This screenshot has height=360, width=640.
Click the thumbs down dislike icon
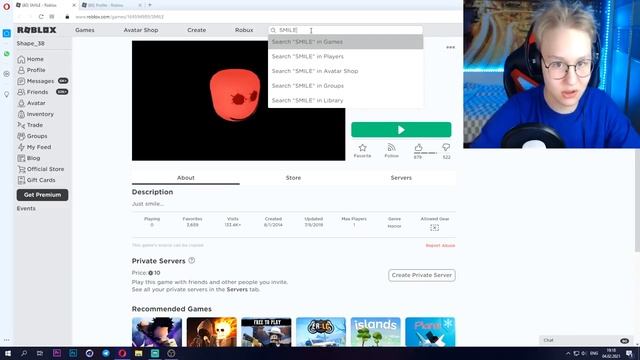[x=446, y=147]
